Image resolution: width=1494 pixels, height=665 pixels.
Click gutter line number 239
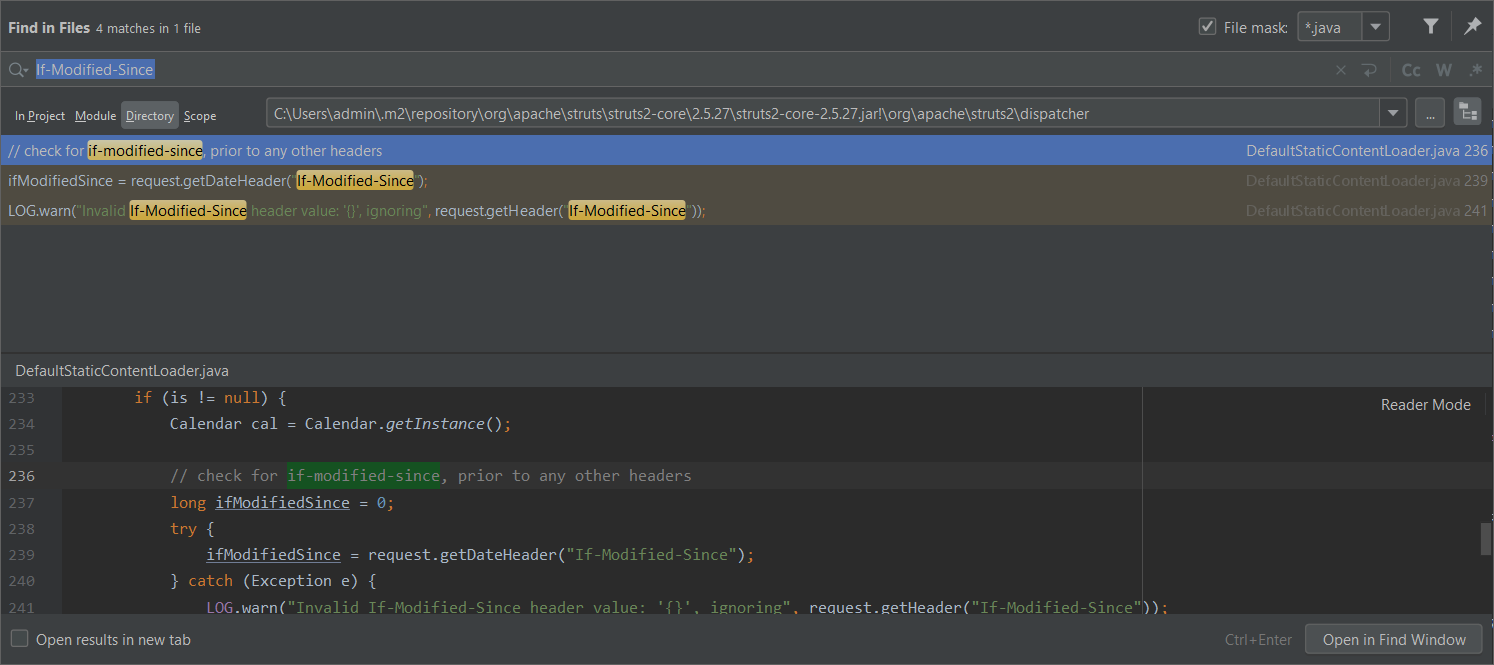coord(21,555)
